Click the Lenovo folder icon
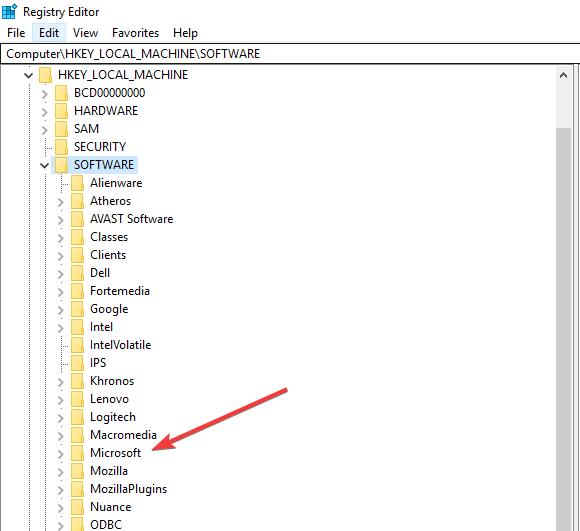Screen dimensions: 580x531 point(77,399)
